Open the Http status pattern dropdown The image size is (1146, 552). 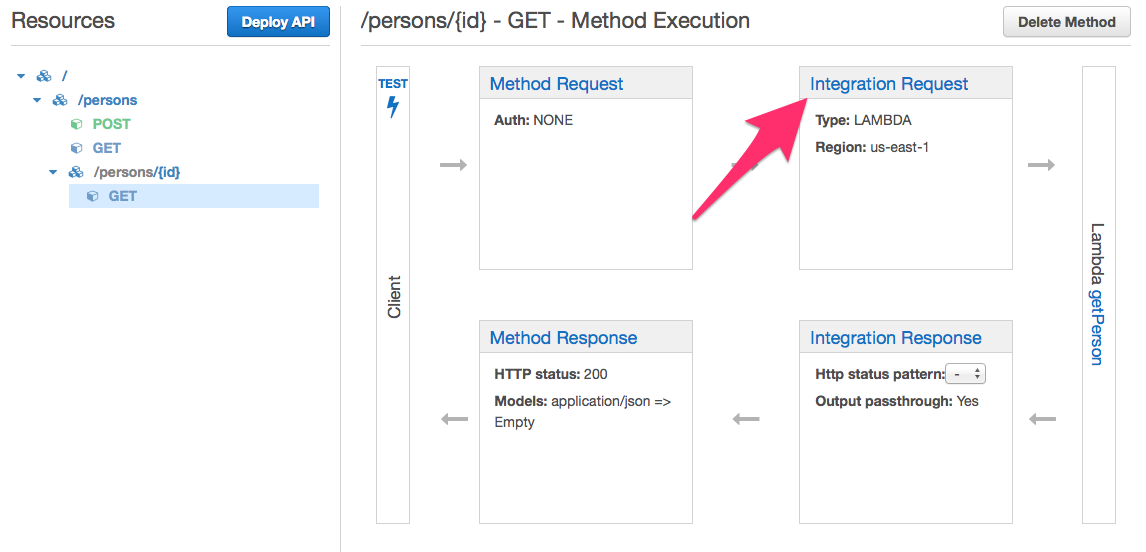pos(967,374)
